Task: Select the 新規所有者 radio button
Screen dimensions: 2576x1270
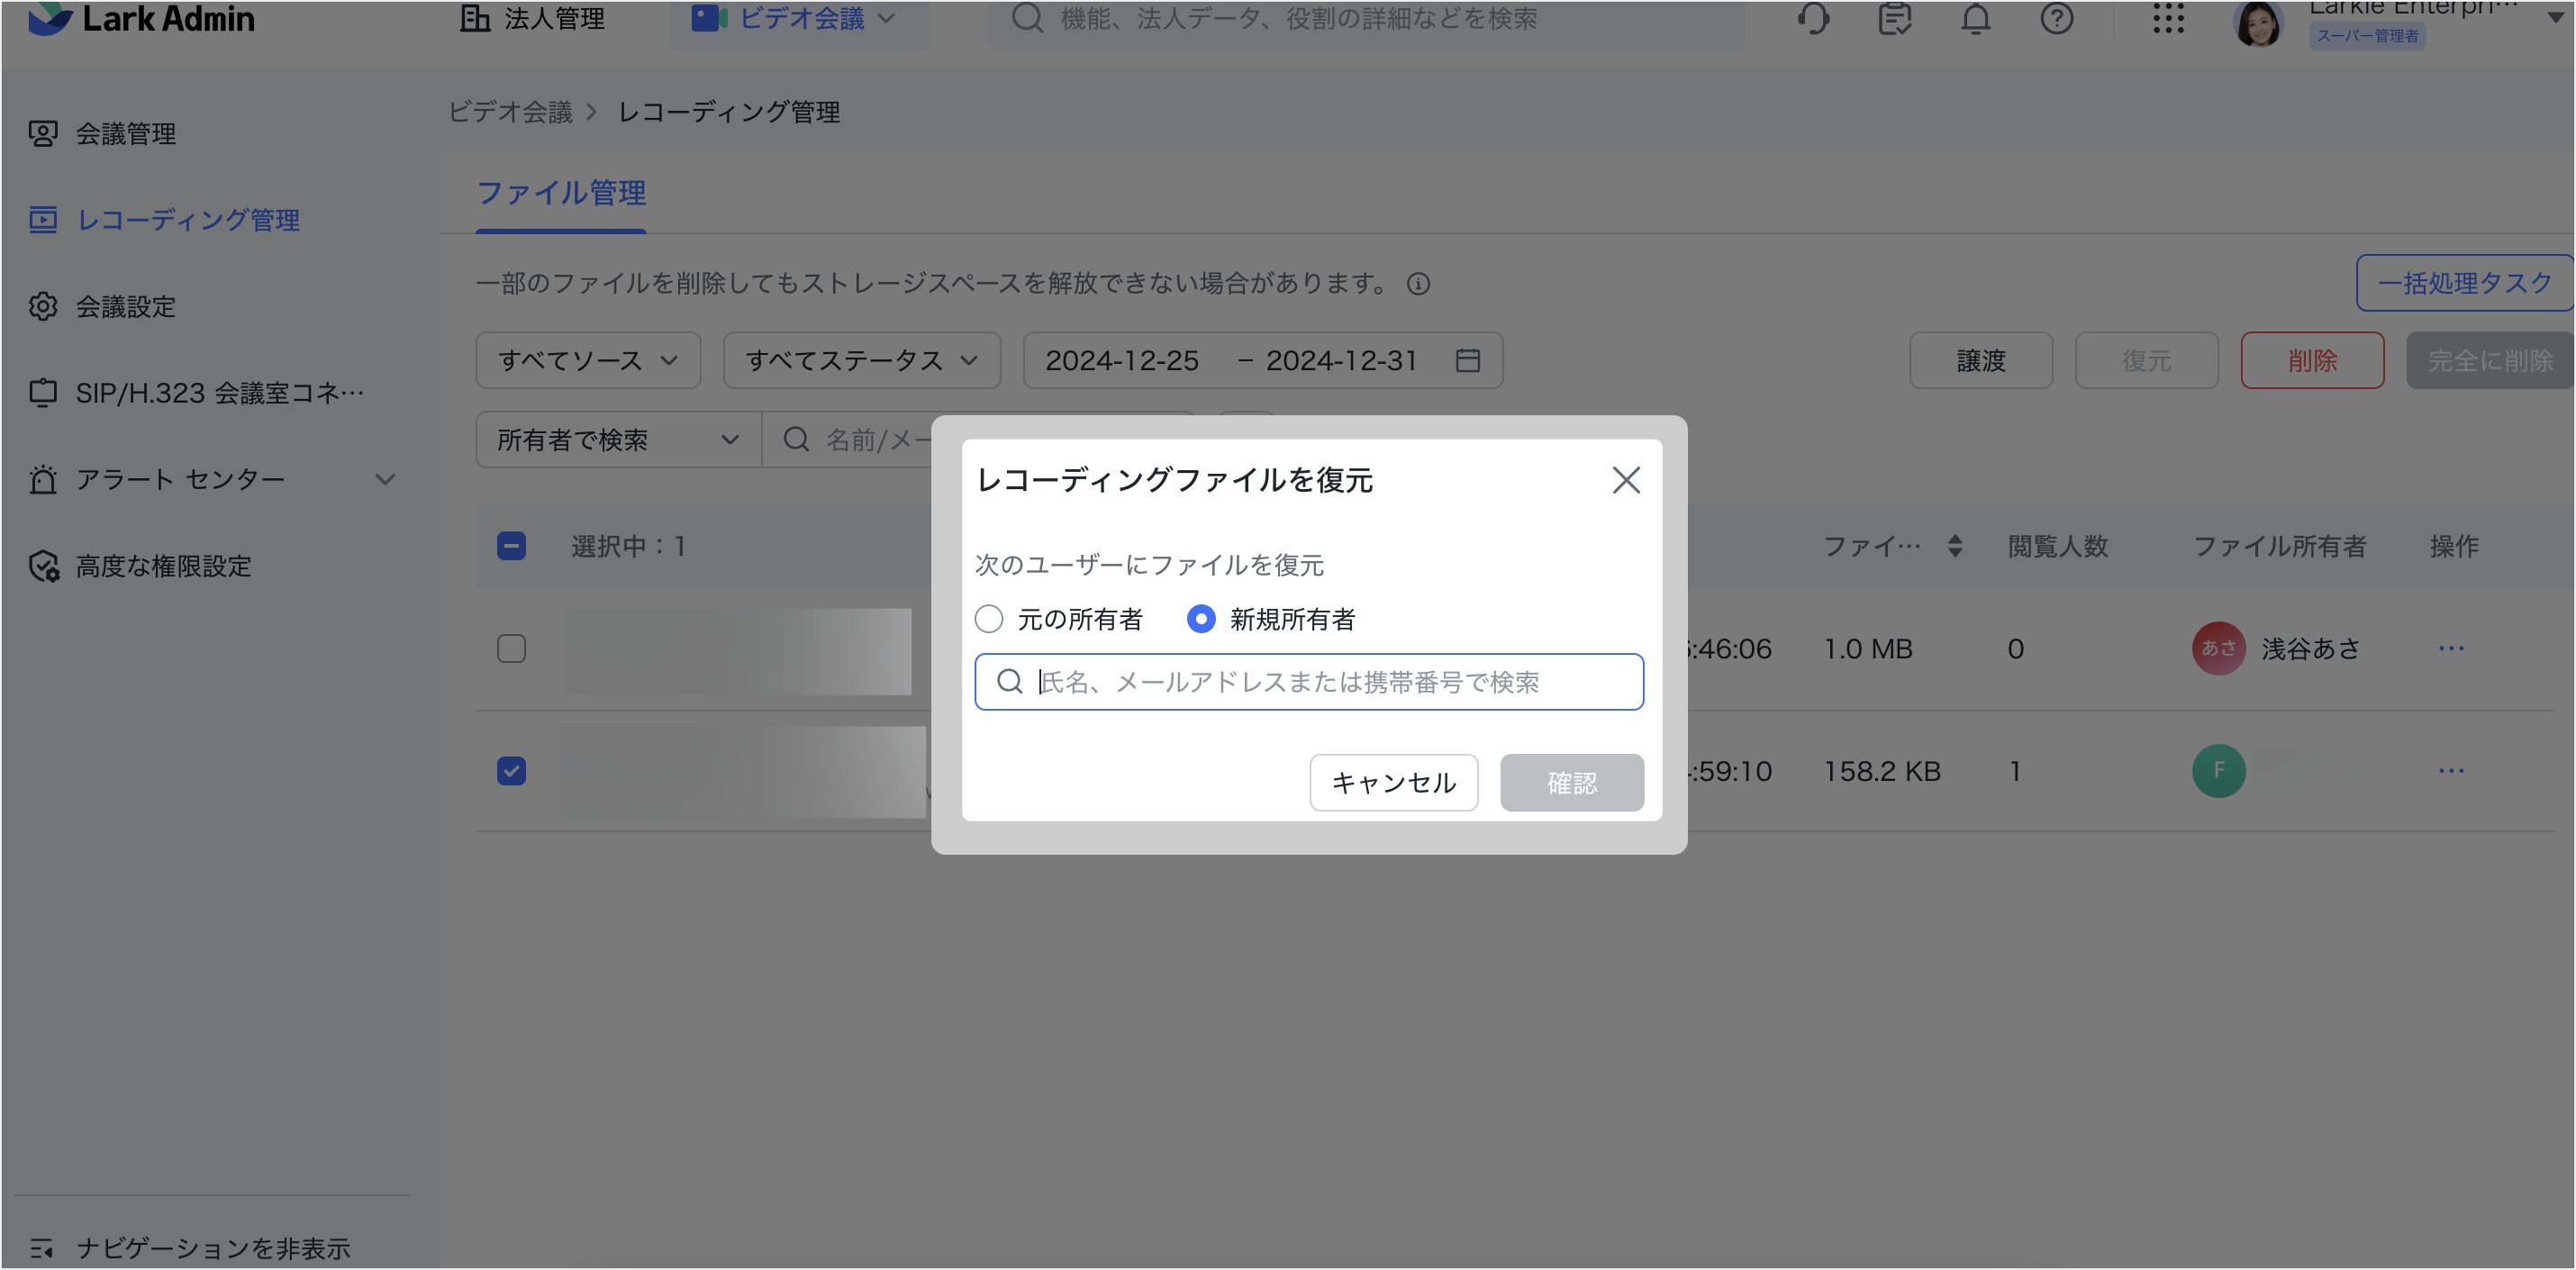Action: coord(1201,619)
